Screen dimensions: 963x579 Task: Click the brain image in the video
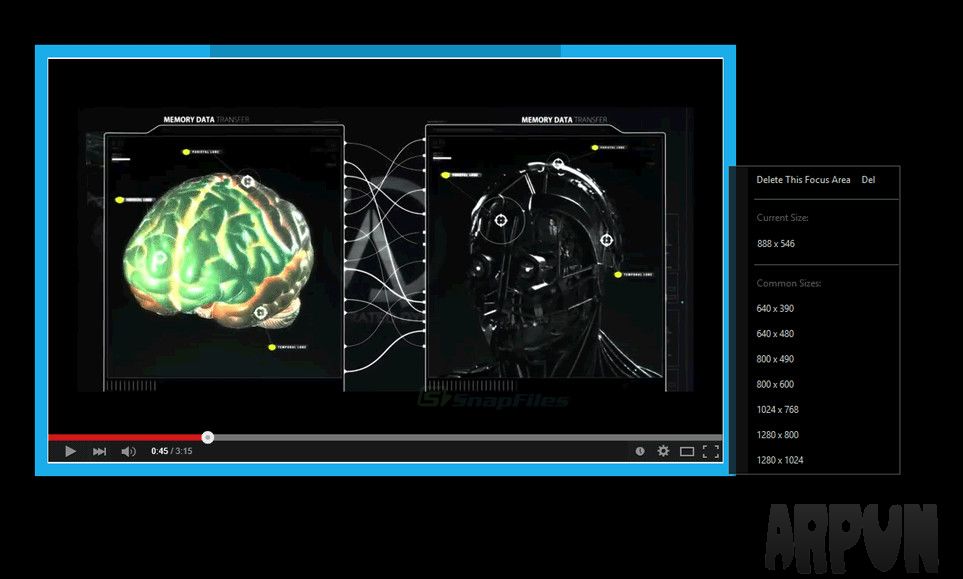pos(218,252)
